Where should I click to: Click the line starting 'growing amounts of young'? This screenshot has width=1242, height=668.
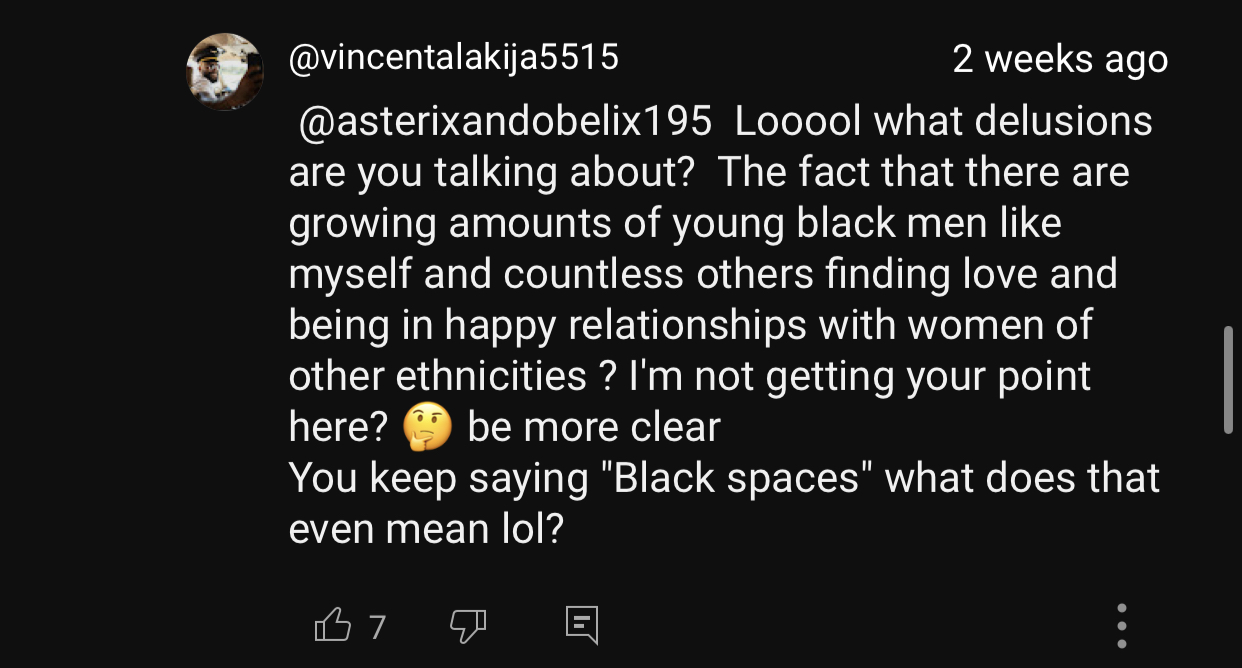click(675, 224)
